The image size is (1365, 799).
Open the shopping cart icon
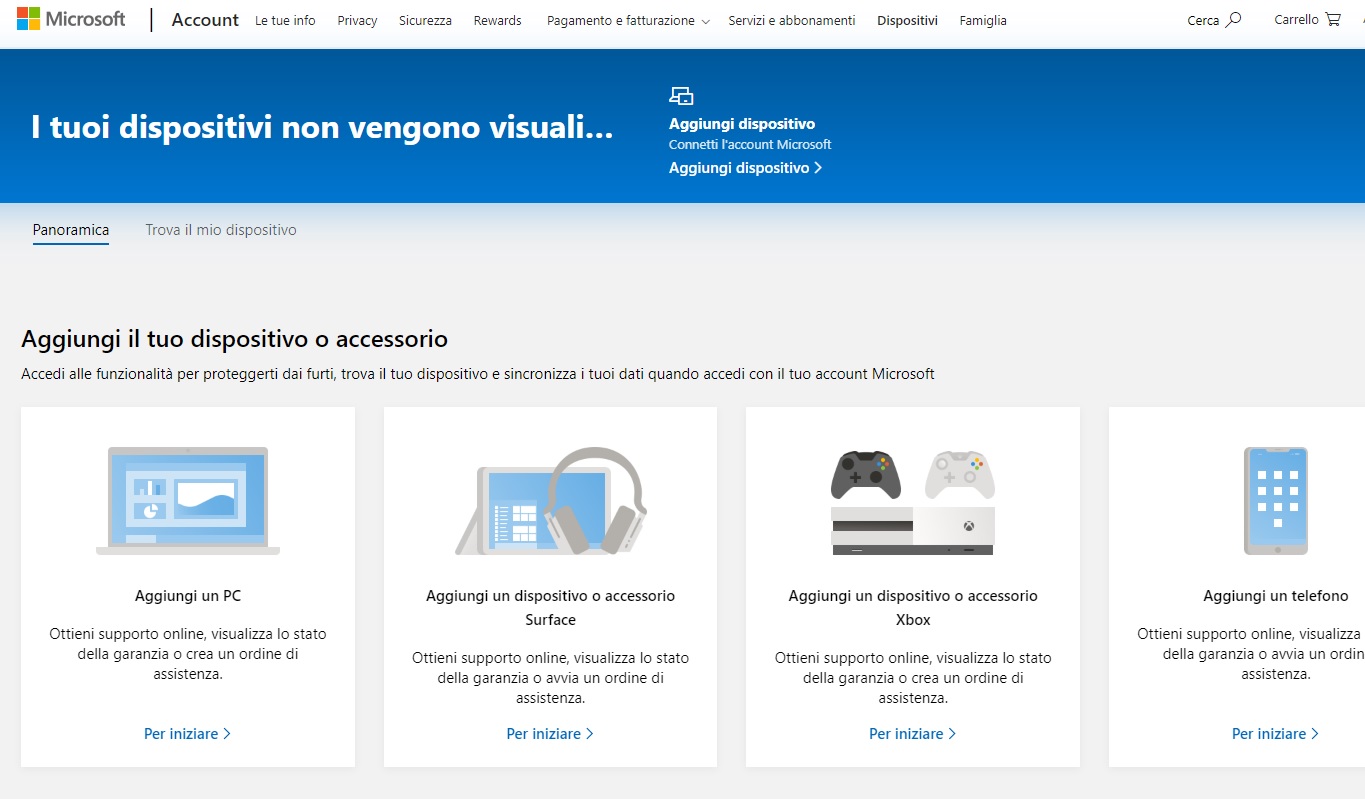(1333, 19)
